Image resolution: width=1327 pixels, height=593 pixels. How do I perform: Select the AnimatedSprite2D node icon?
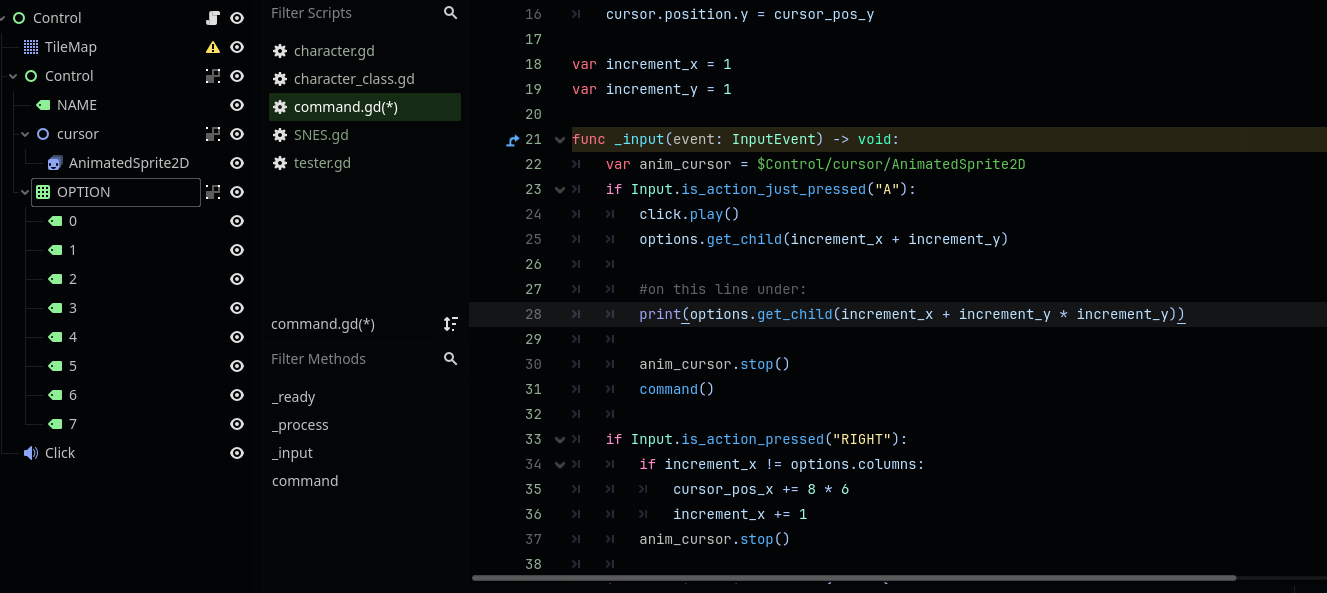point(55,163)
